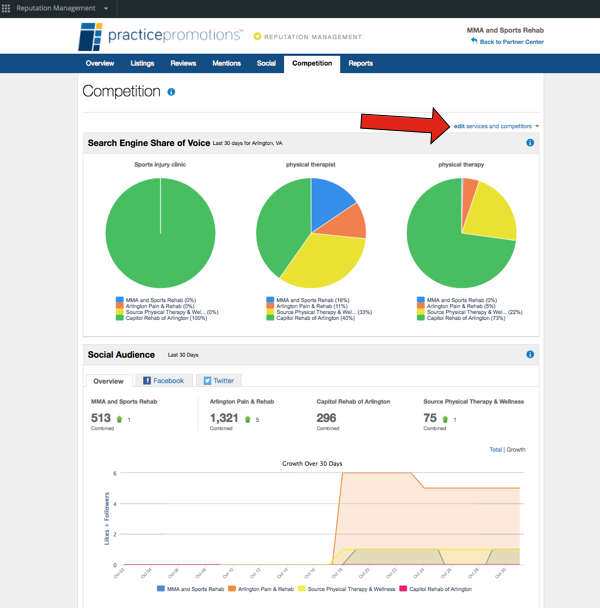Toggle MMA and Sports Rehab chart legend
This screenshot has width=600, height=608.
[190, 589]
